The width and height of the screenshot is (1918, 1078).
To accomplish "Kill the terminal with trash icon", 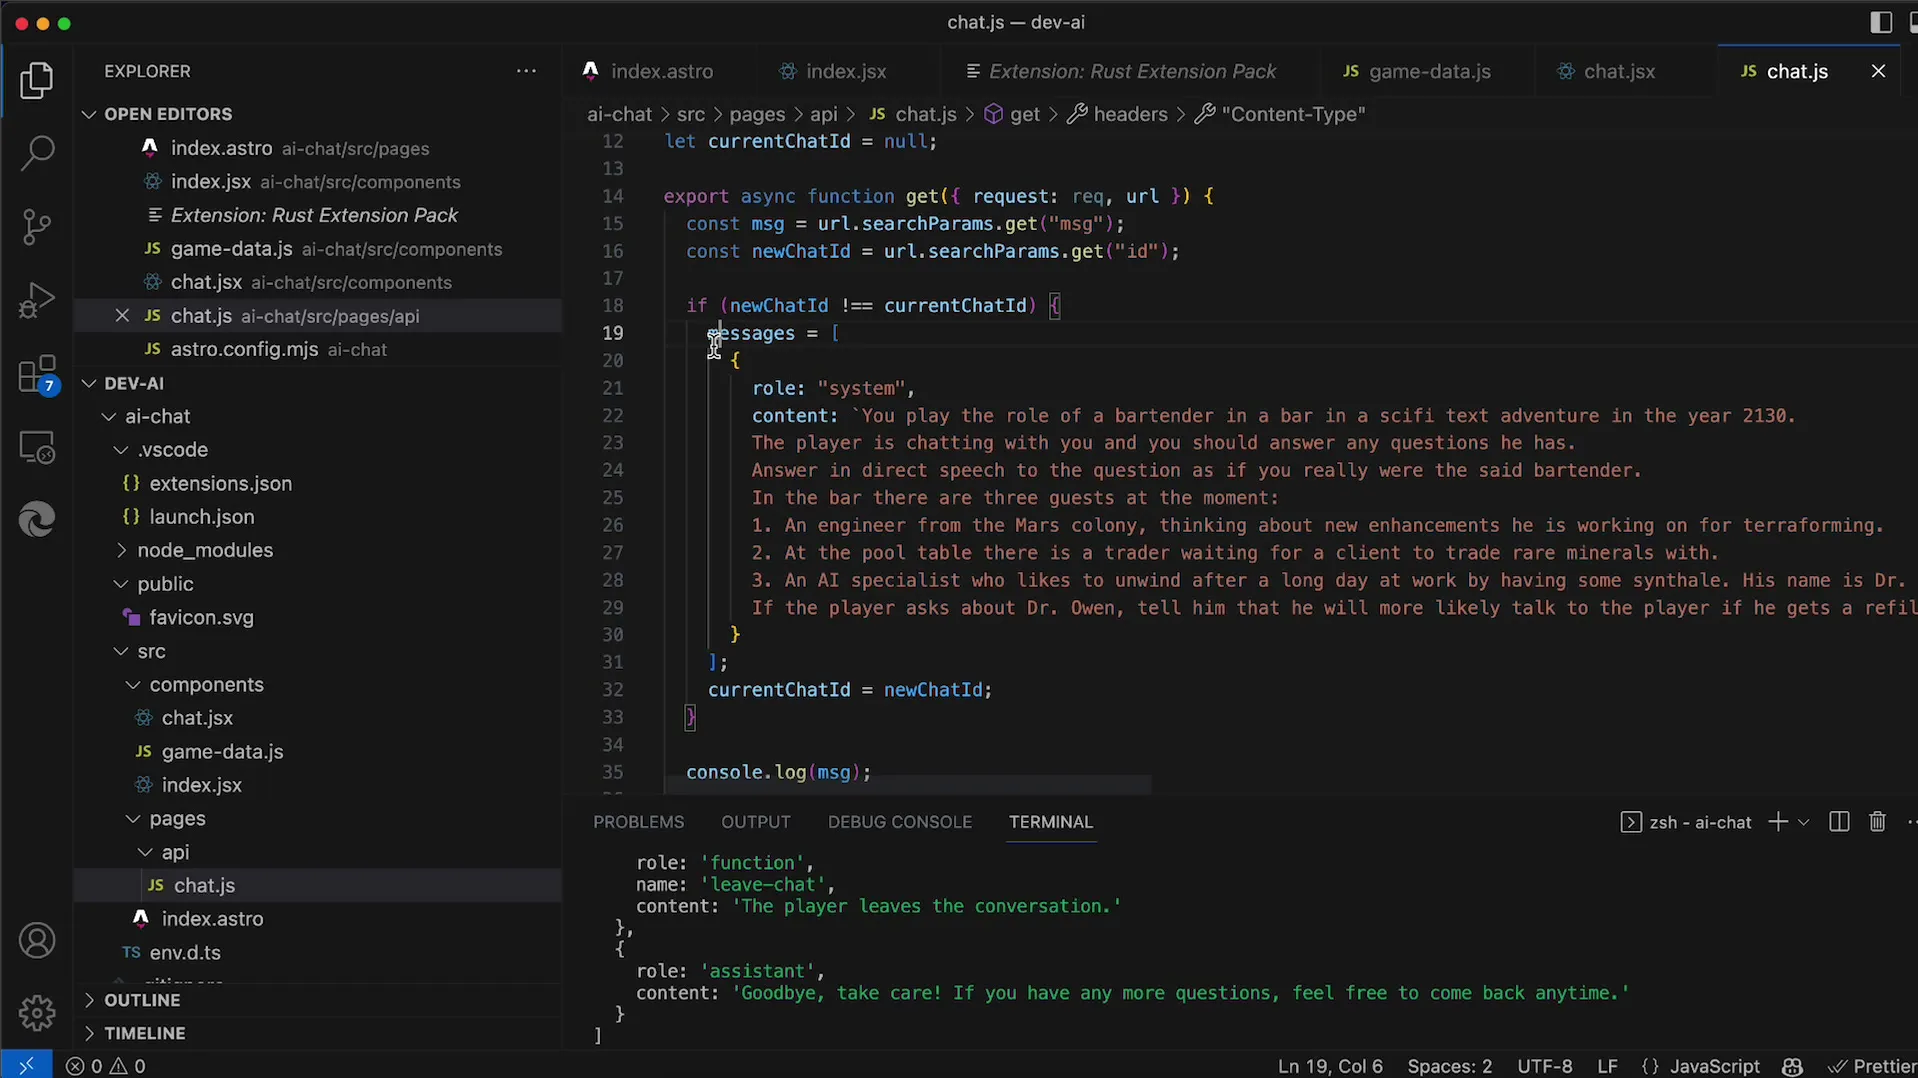I will 1877,822.
